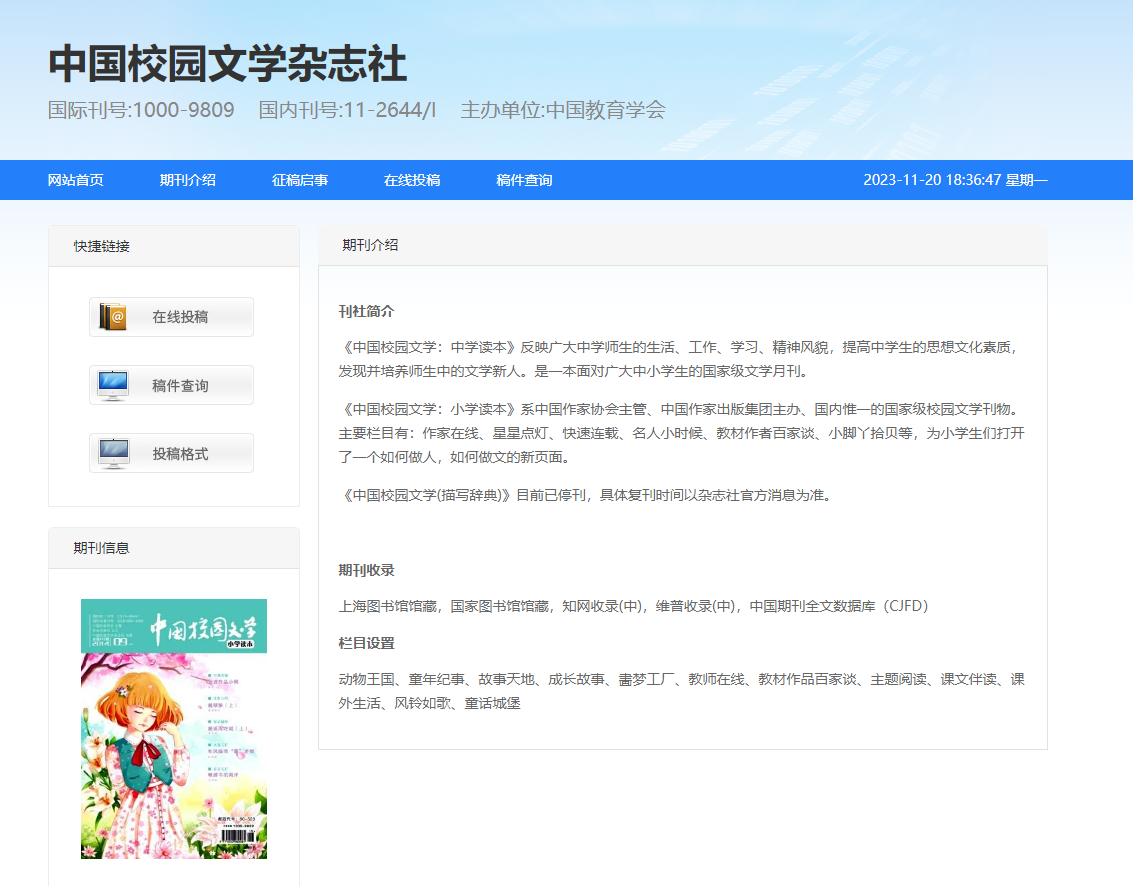The height and width of the screenshot is (886, 1133).
Task: Go to 征稿启事 in the navigation bar
Action: [300, 180]
